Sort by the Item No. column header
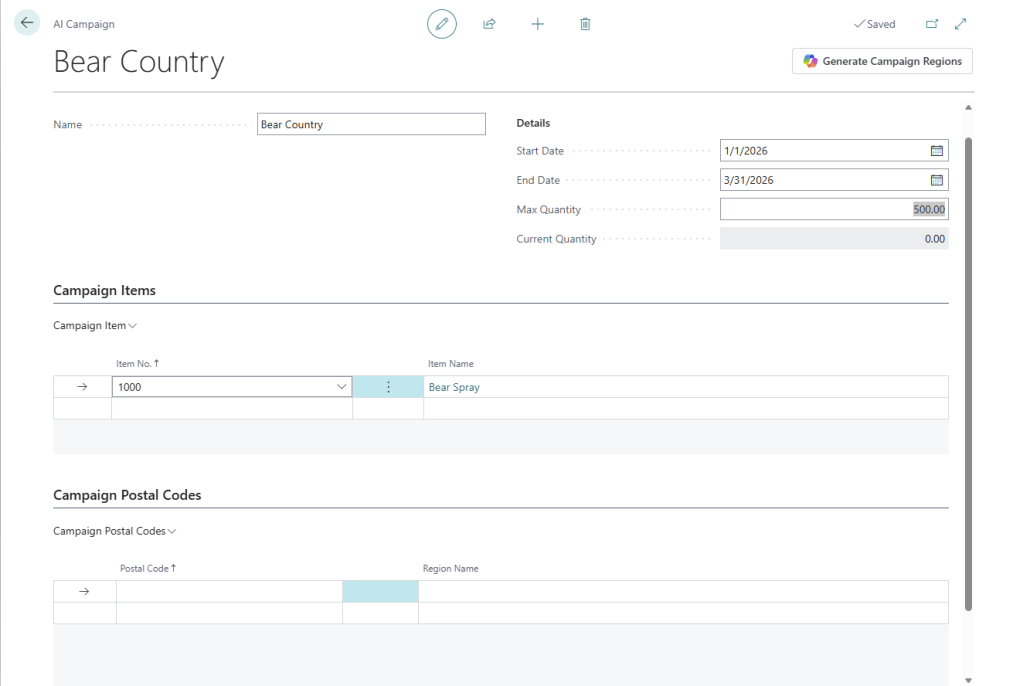The image size is (1023, 686). (138, 364)
